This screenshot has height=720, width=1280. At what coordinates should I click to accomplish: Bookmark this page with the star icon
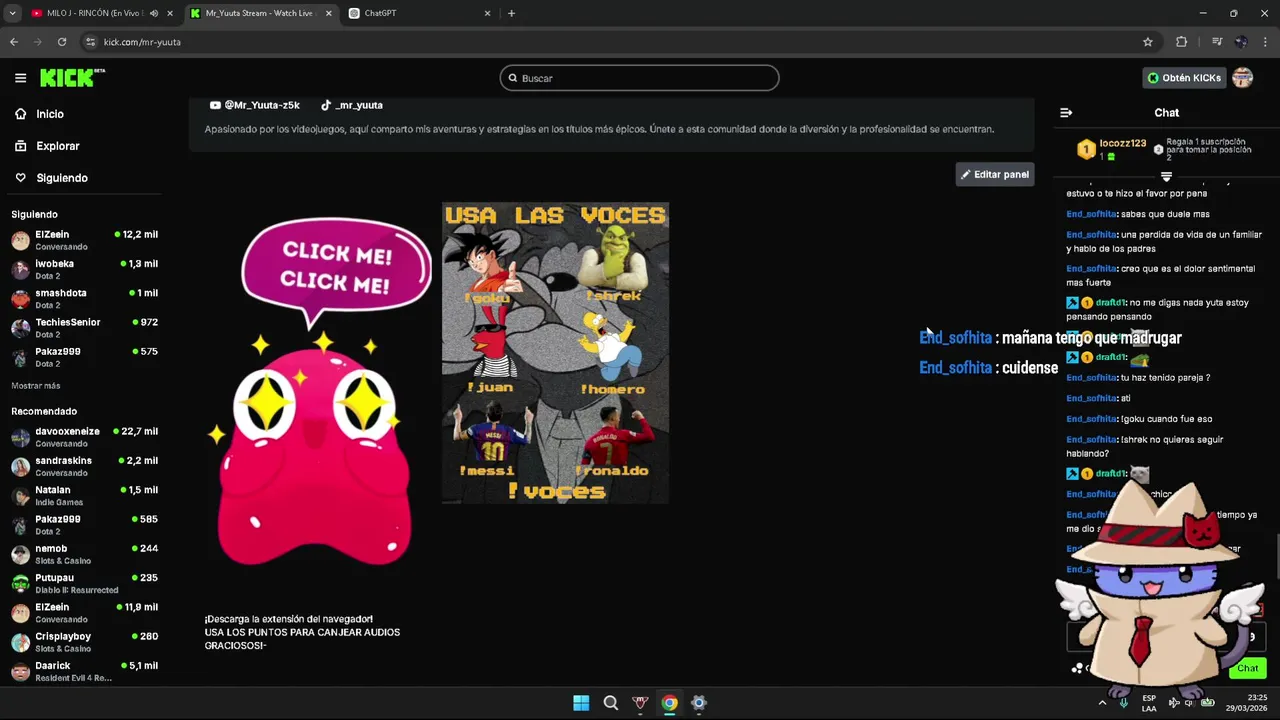pos(1148,42)
